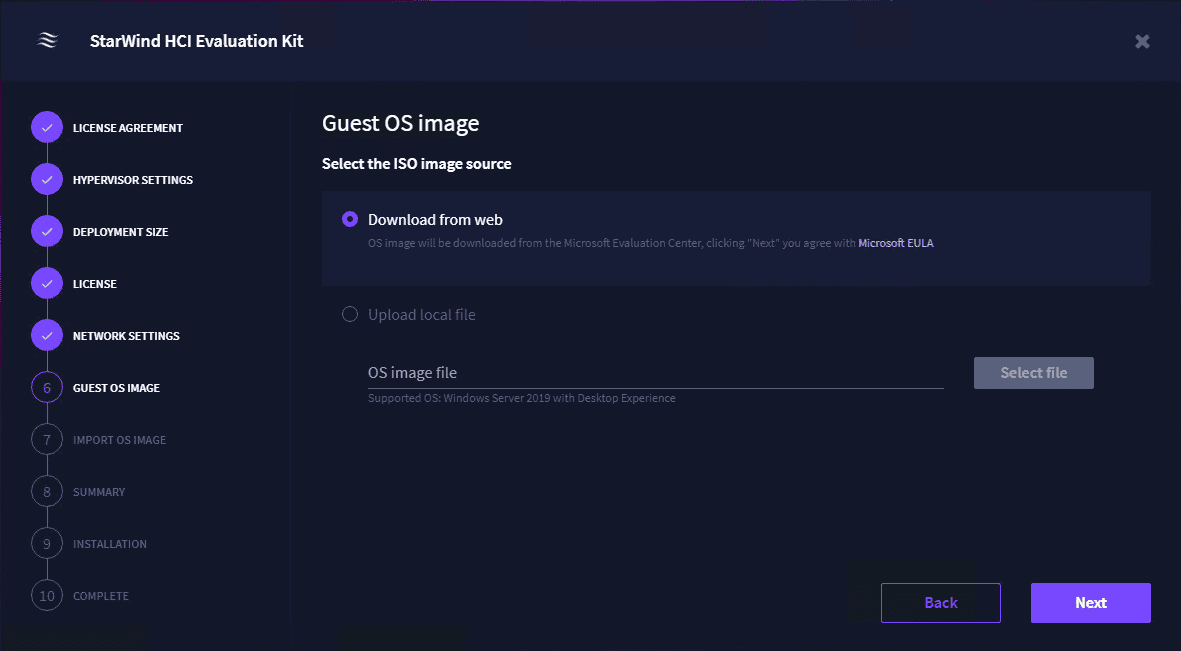Go back with the Back button

coord(940,603)
